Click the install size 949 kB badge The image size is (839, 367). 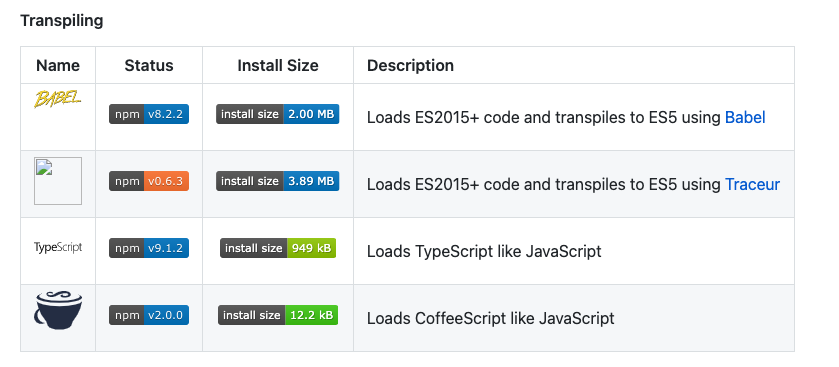(x=278, y=248)
